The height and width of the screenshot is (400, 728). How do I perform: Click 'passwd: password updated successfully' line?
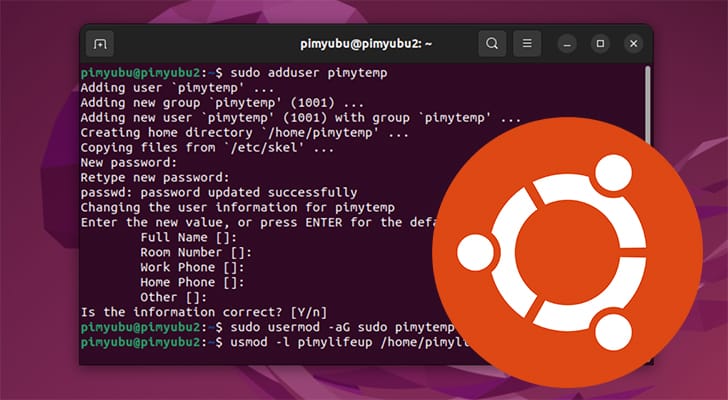pos(219,192)
